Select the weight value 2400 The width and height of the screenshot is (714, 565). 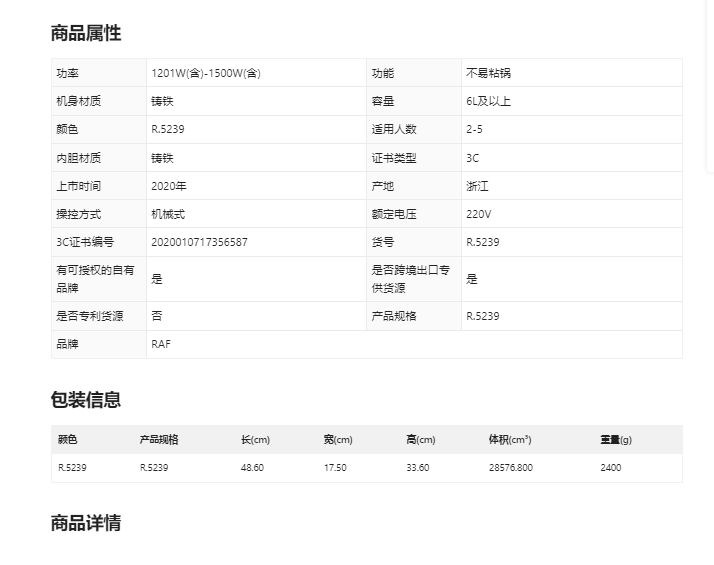[610, 468]
